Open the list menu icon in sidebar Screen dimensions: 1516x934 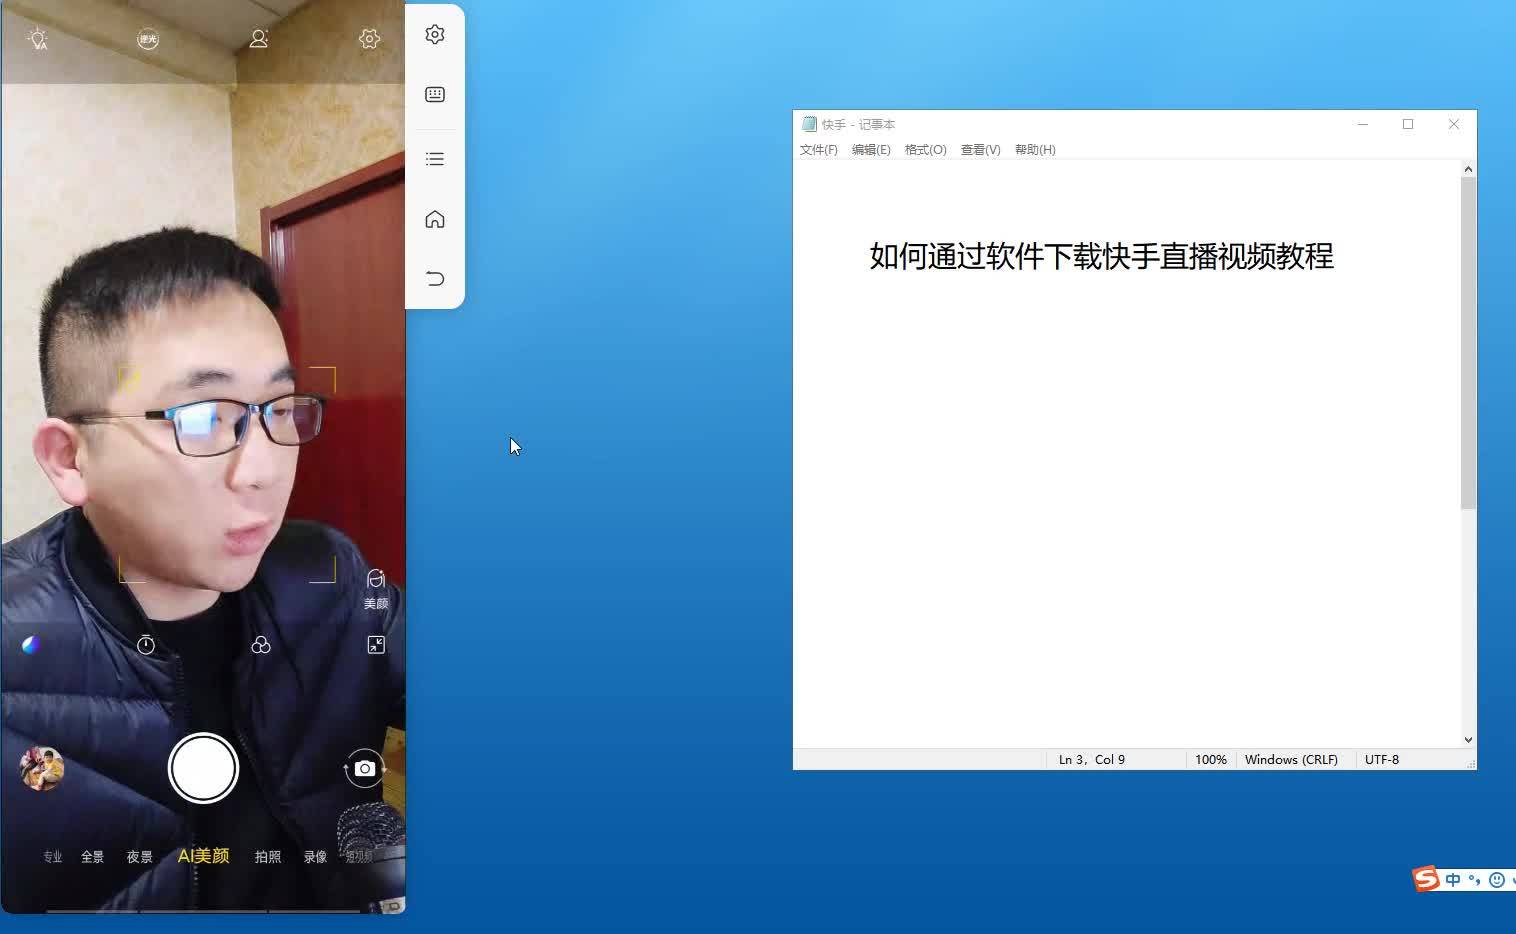coord(435,159)
